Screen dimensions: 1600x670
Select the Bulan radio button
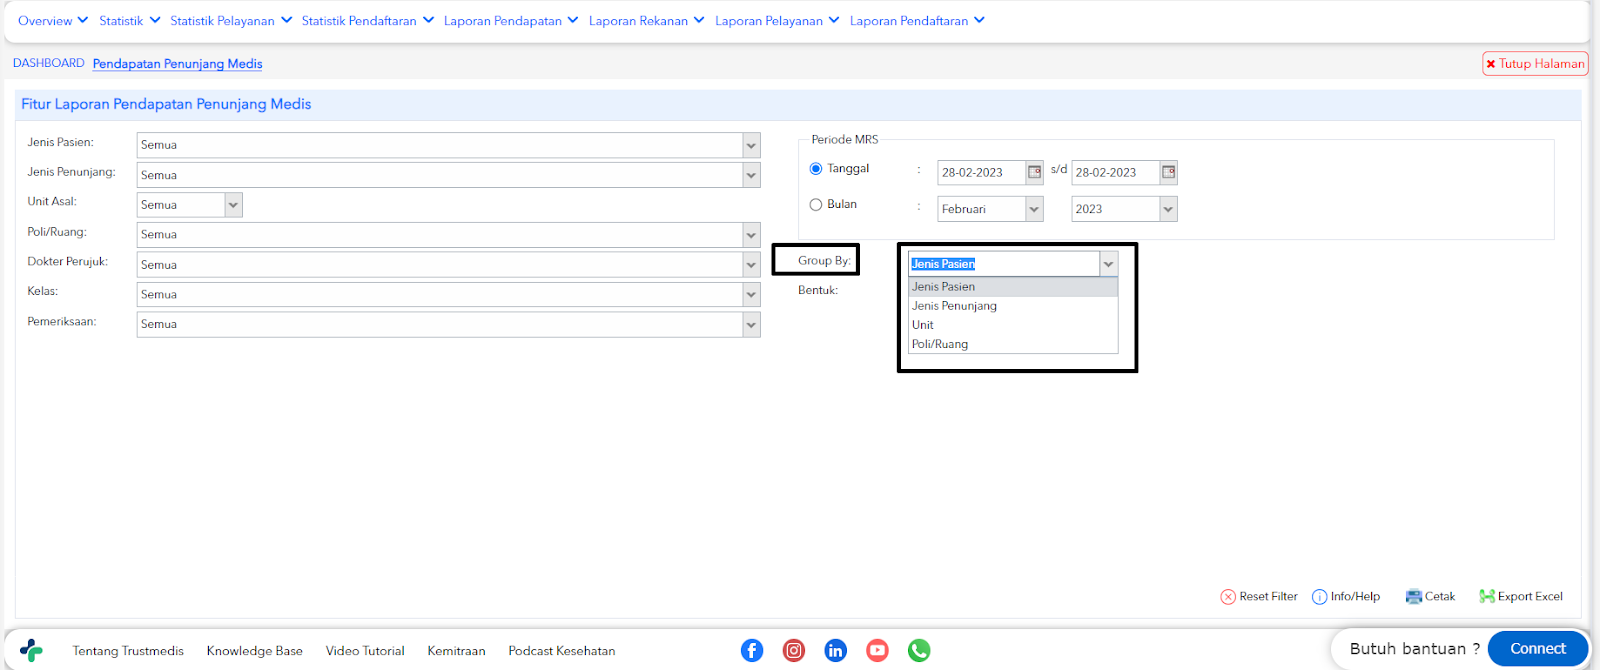[x=816, y=205]
